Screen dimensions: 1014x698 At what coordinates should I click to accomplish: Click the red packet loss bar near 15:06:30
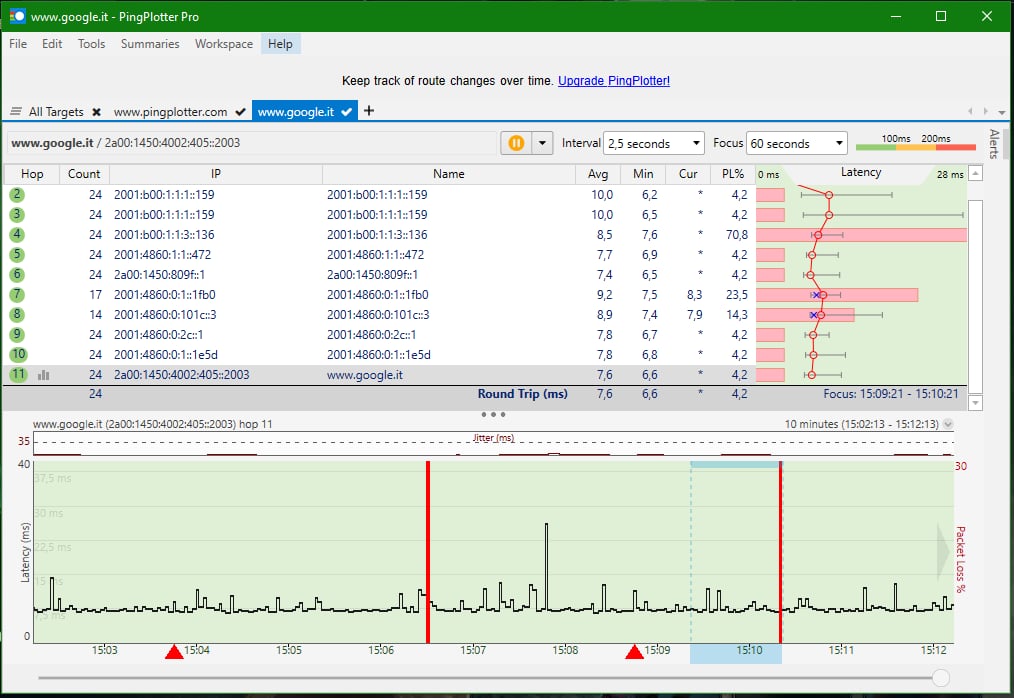[428, 552]
